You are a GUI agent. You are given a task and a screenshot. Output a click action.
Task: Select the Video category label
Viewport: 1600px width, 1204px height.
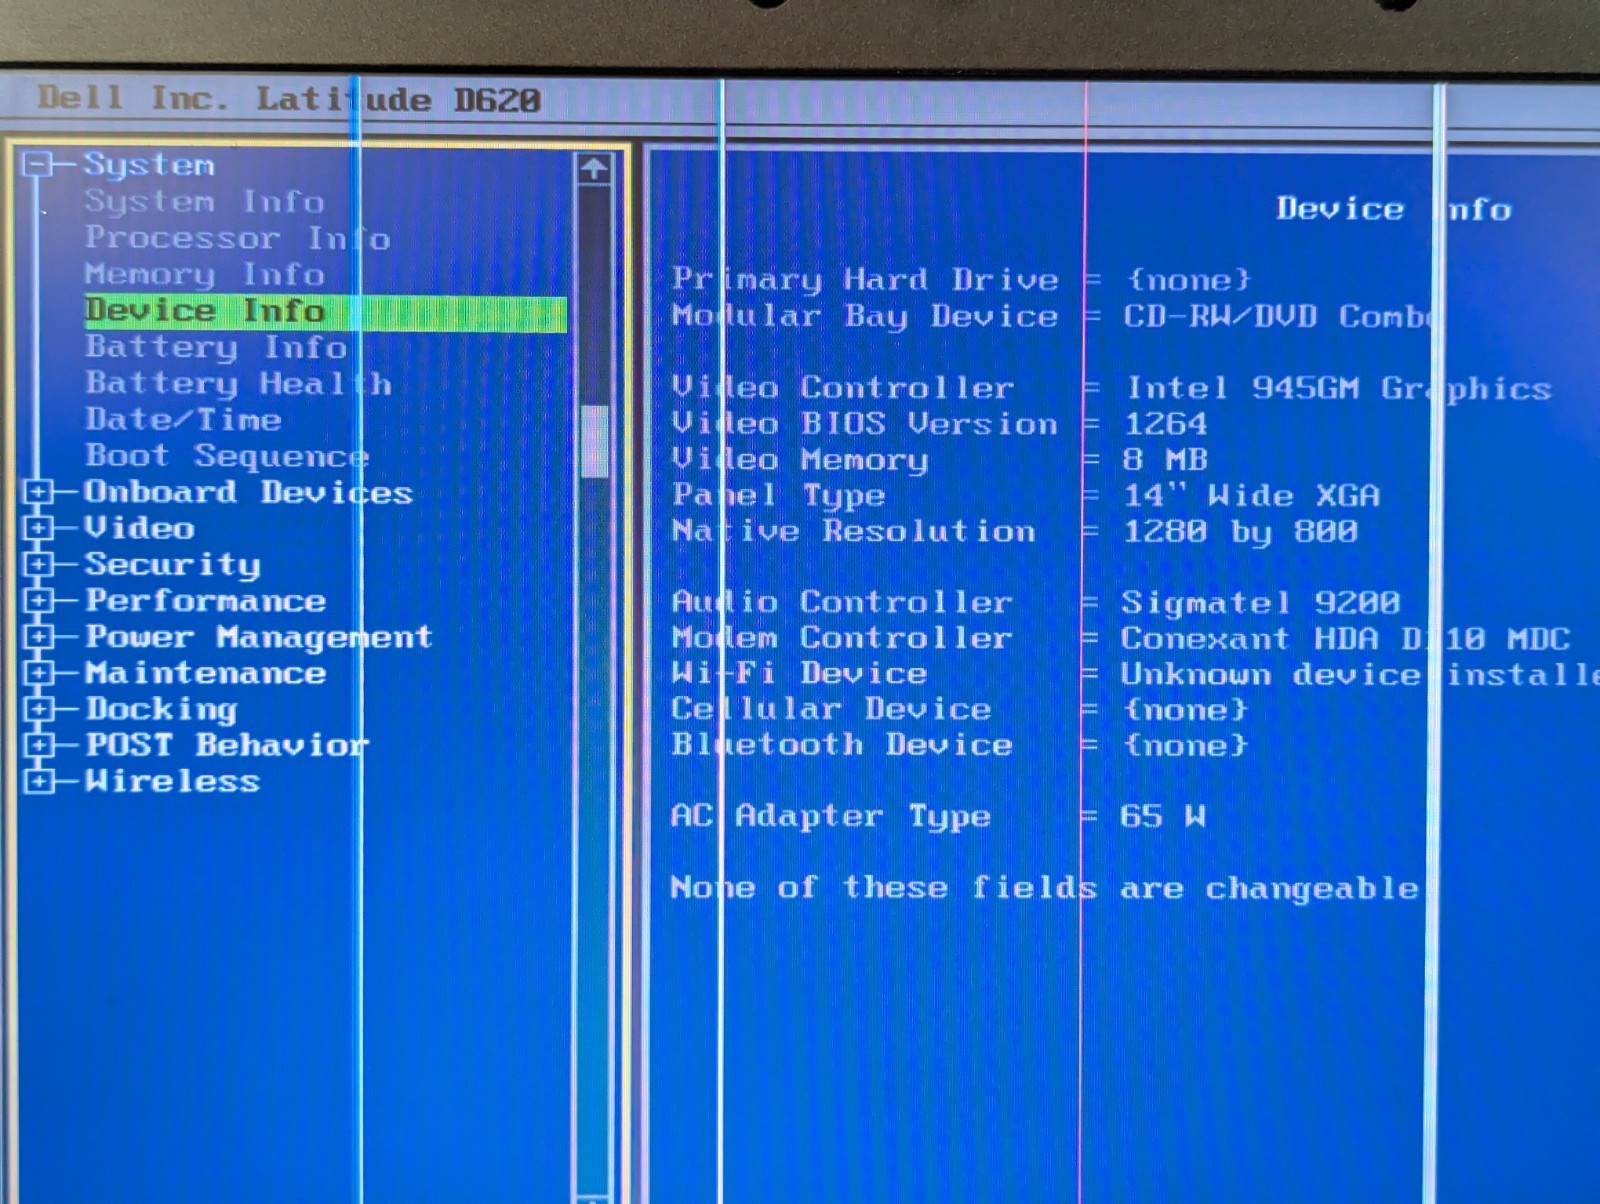tap(139, 528)
